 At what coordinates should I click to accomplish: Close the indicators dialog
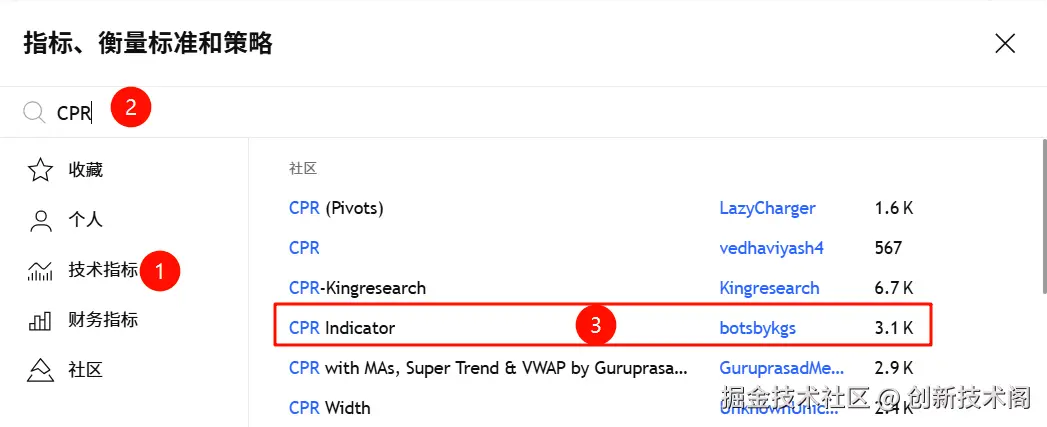point(1005,43)
